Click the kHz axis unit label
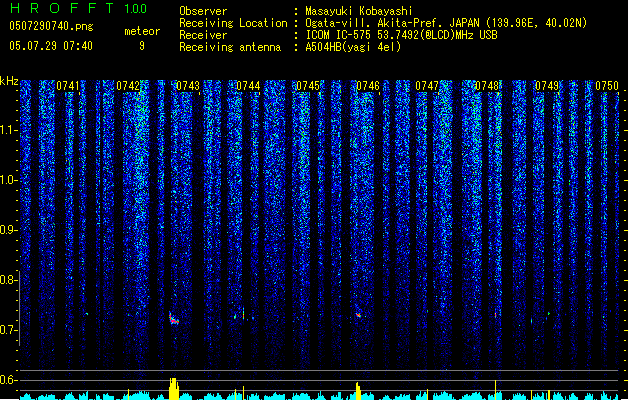Image resolution: width=629 pixels, height=400 pixels. coord(9,81)
